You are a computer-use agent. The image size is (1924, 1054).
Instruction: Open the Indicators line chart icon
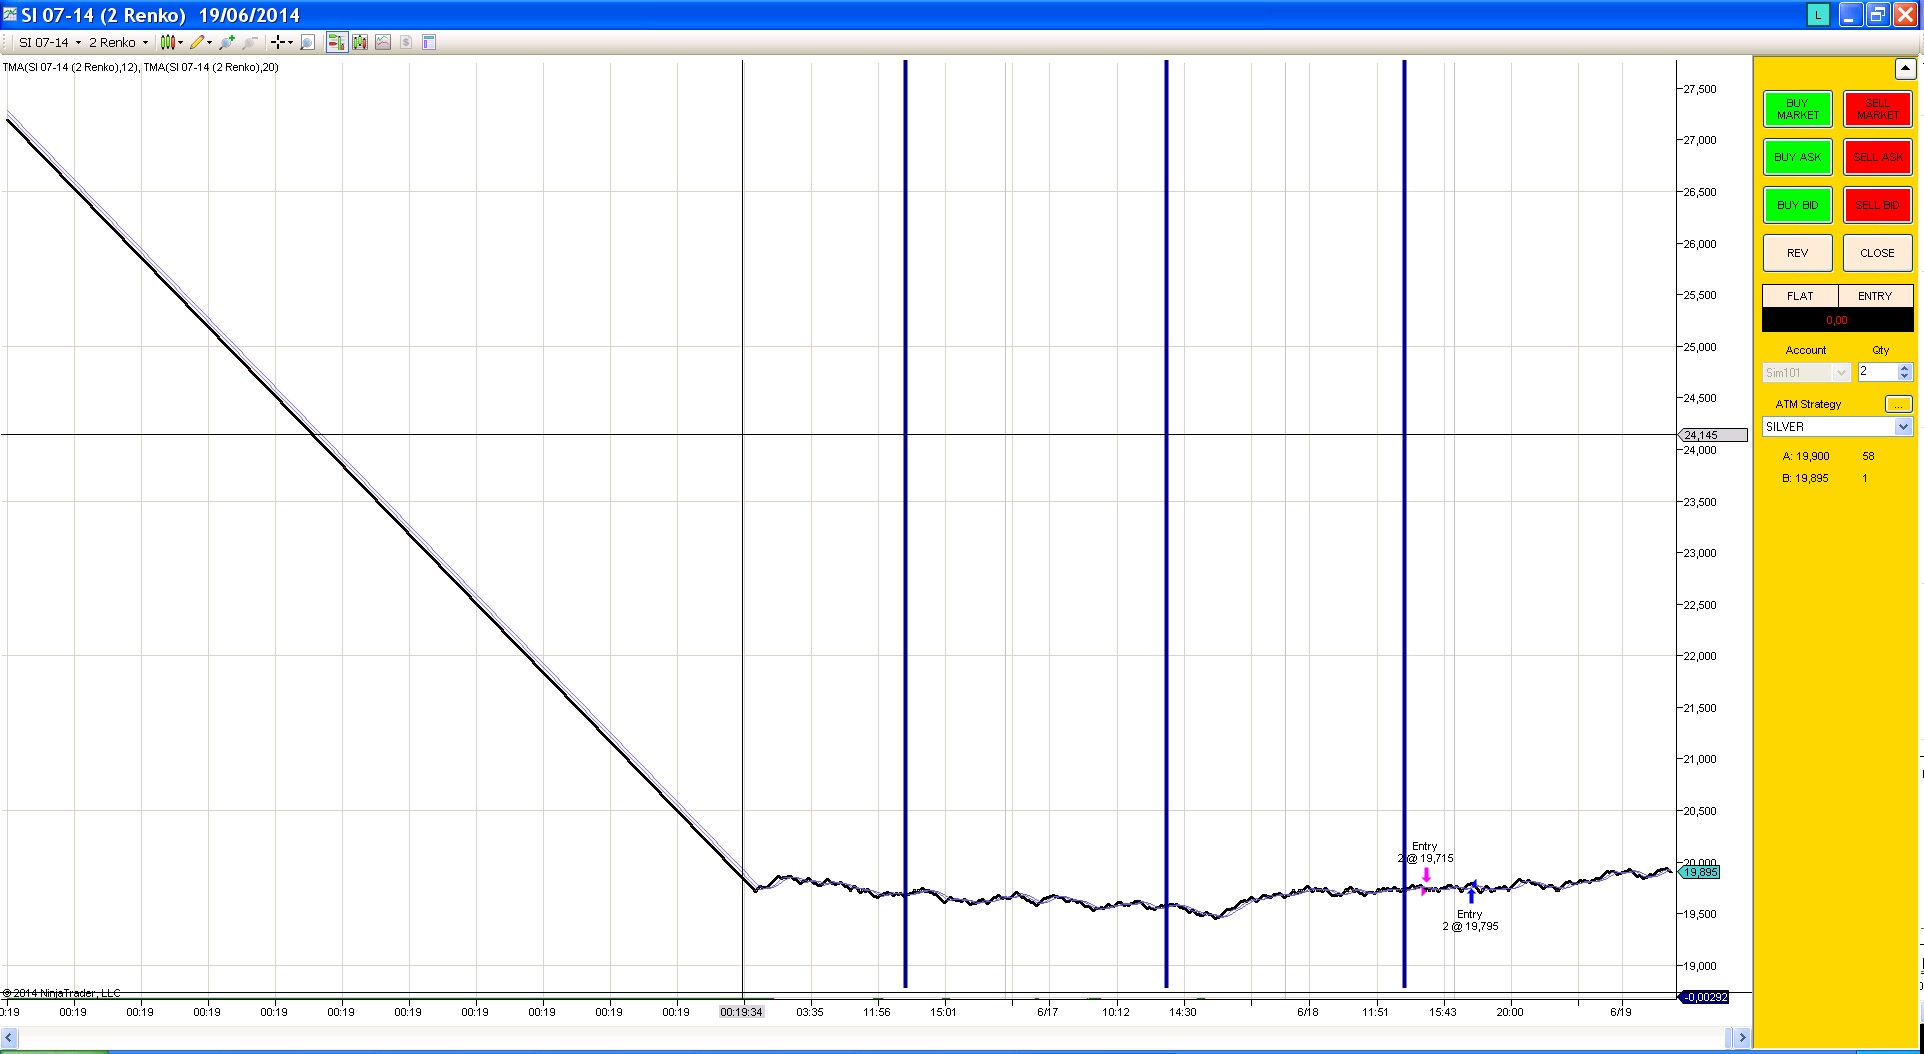click(x=383, y=42)
